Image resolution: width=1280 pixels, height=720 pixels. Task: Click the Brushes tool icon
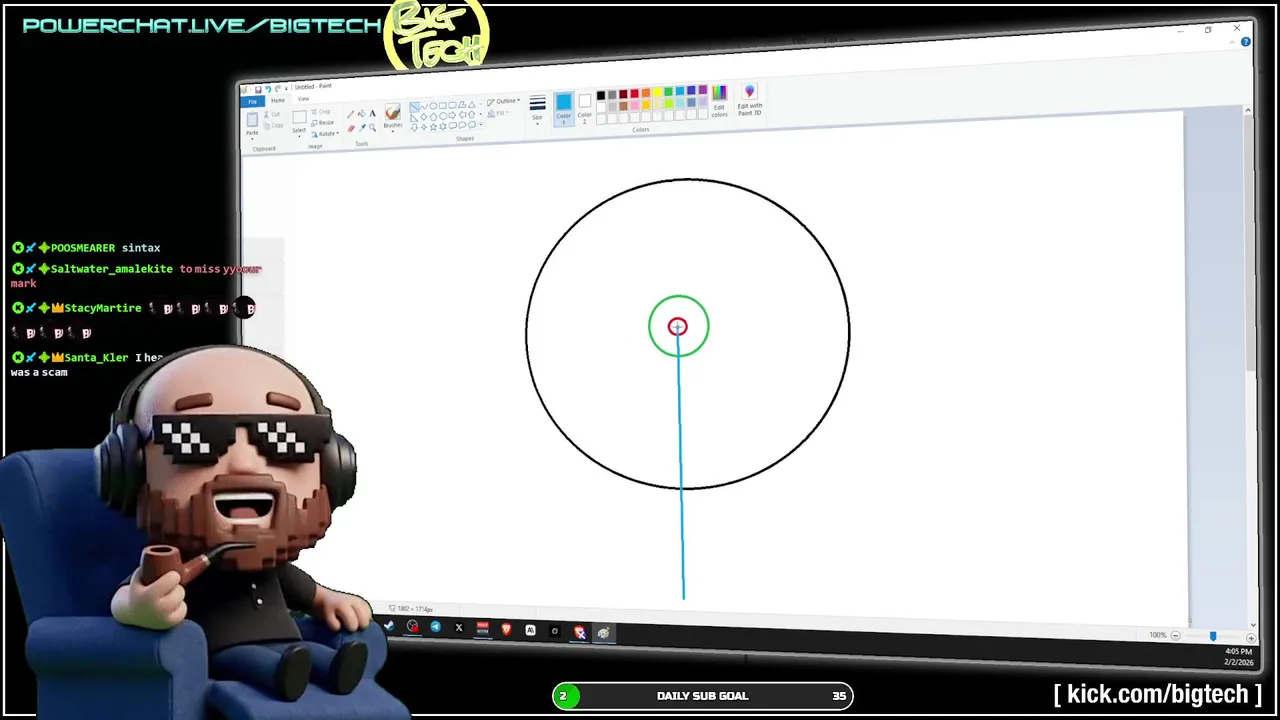coord(393,111)
